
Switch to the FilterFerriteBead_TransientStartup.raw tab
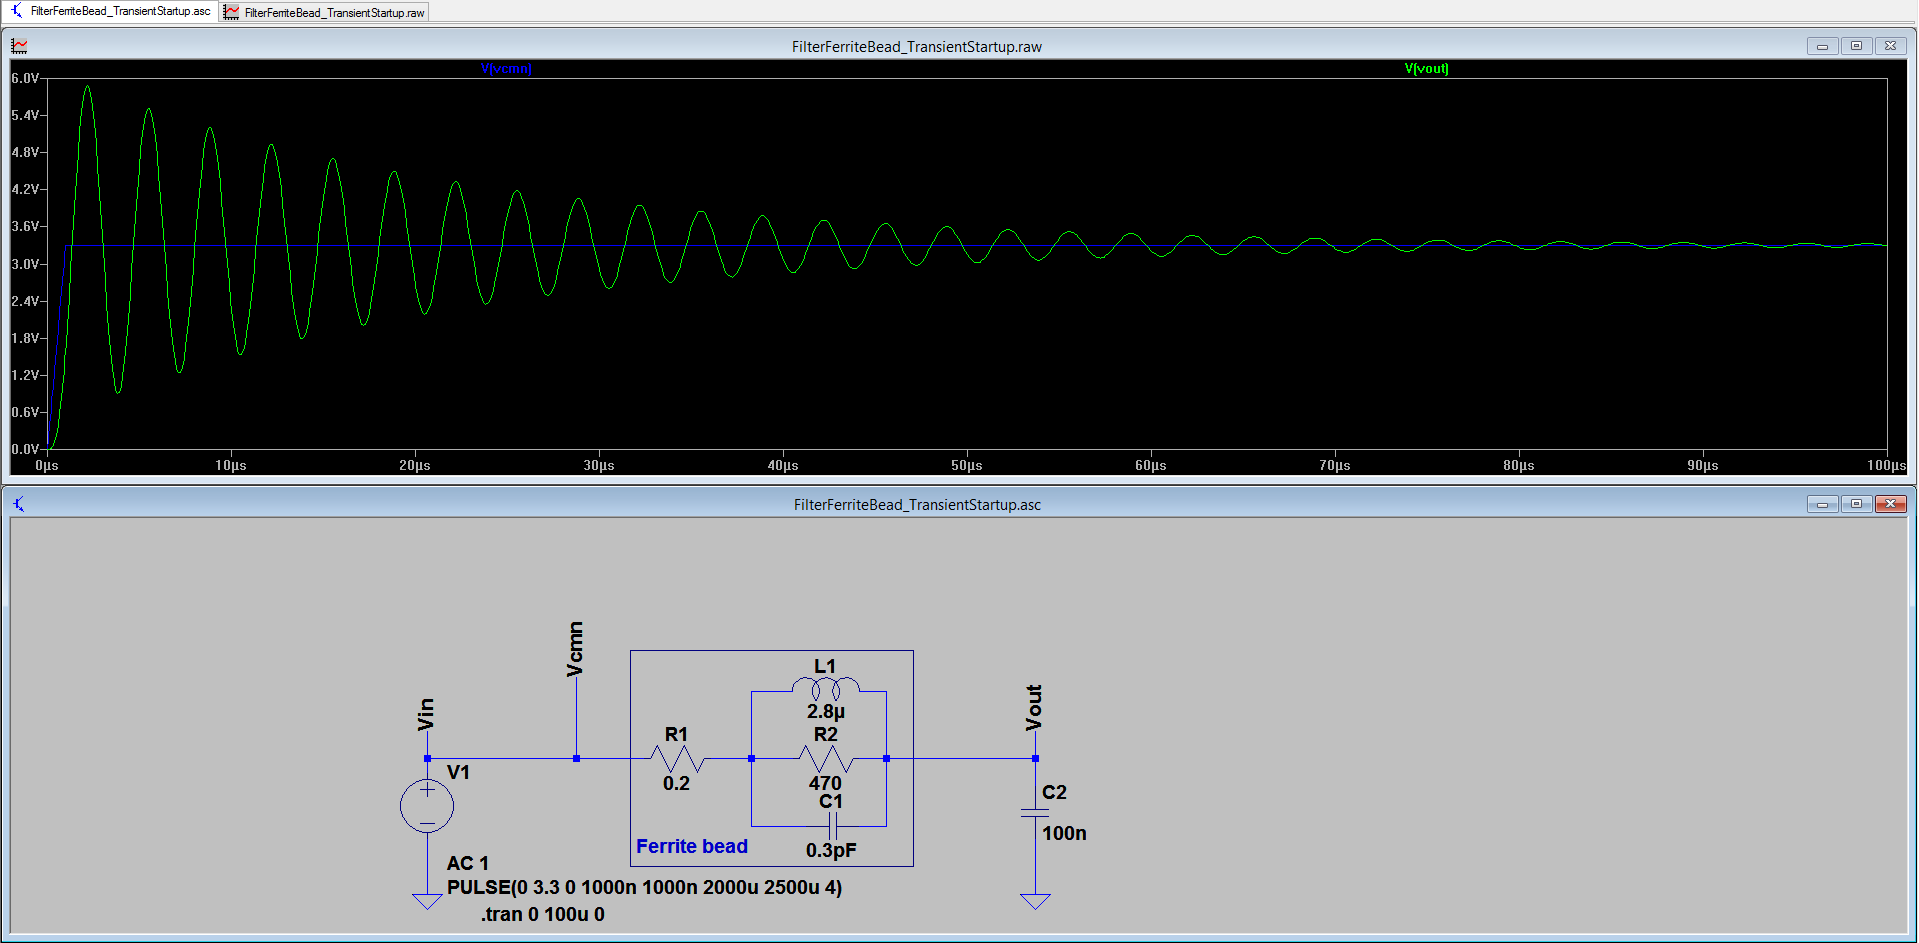tap(325, 12)
